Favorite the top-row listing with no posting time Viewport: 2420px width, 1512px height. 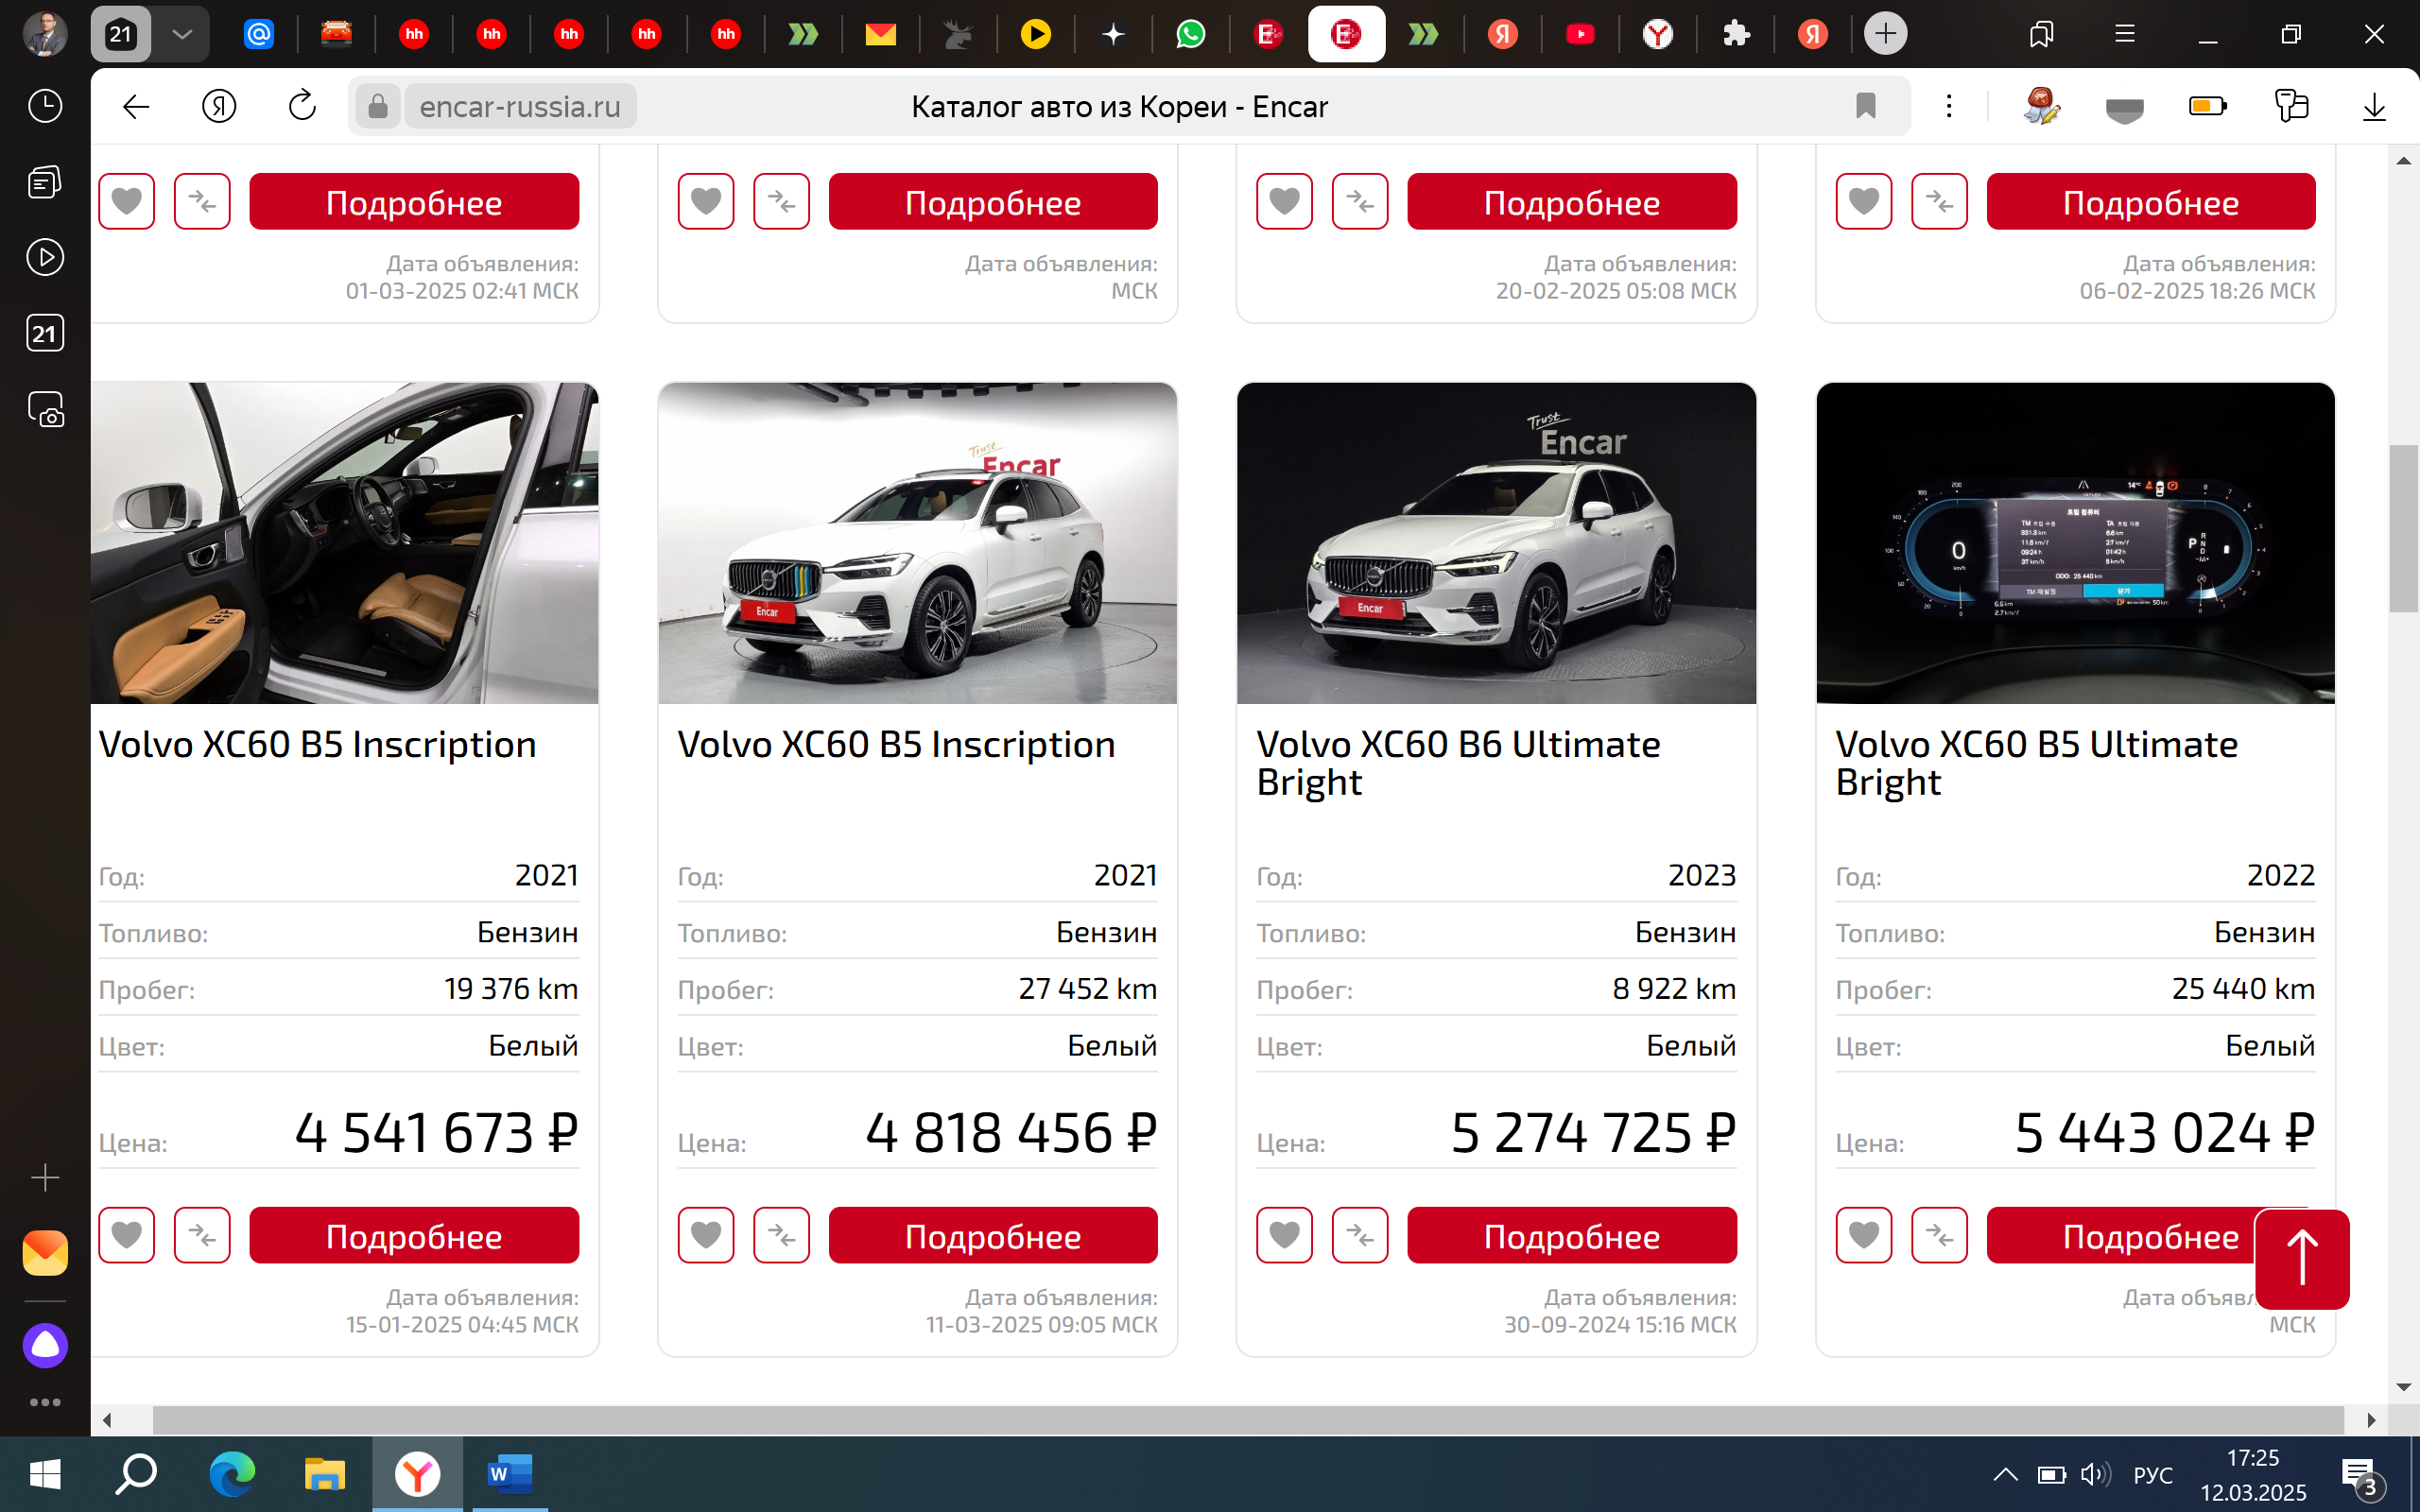[x=706, y=201]
